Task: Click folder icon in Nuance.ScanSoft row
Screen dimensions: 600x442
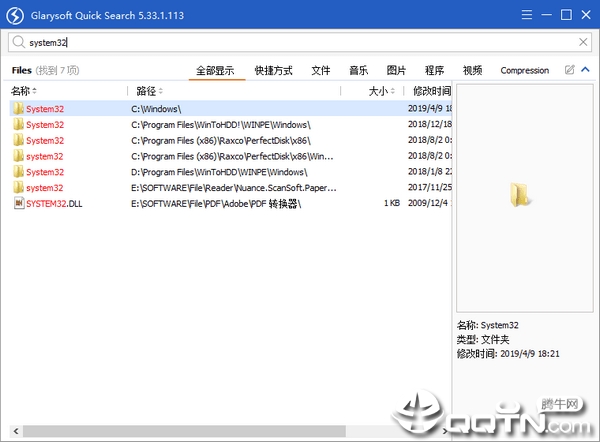Action: click(18, 187)
